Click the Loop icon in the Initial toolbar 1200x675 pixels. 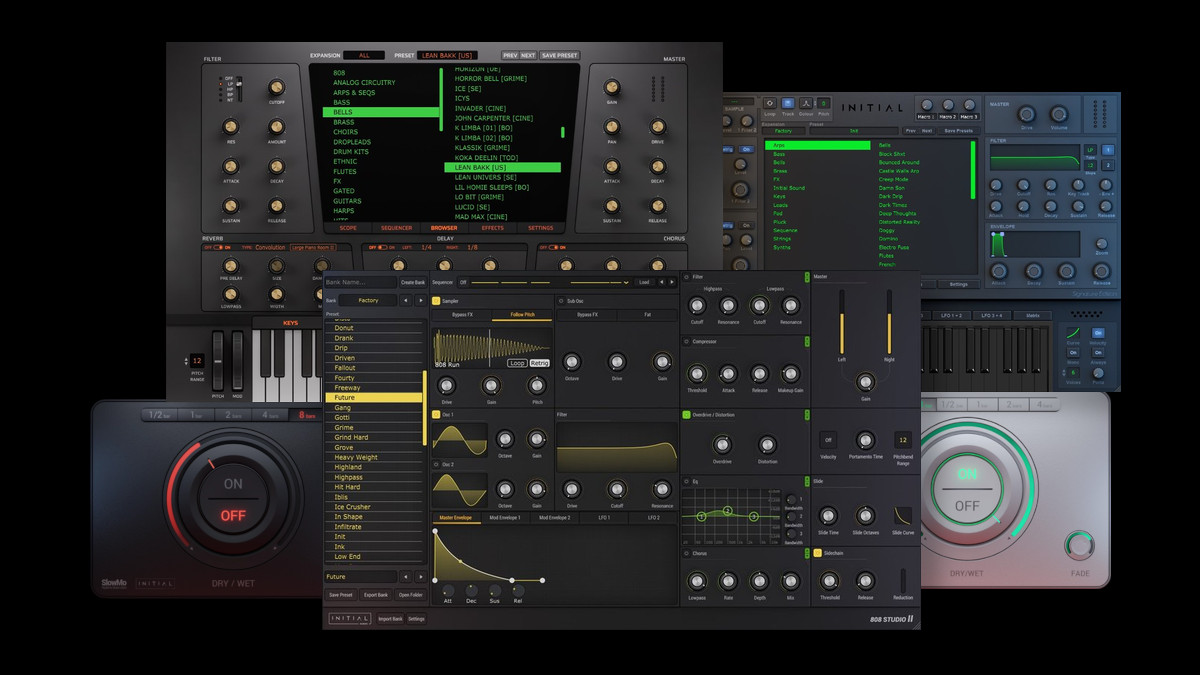[769, 103]
